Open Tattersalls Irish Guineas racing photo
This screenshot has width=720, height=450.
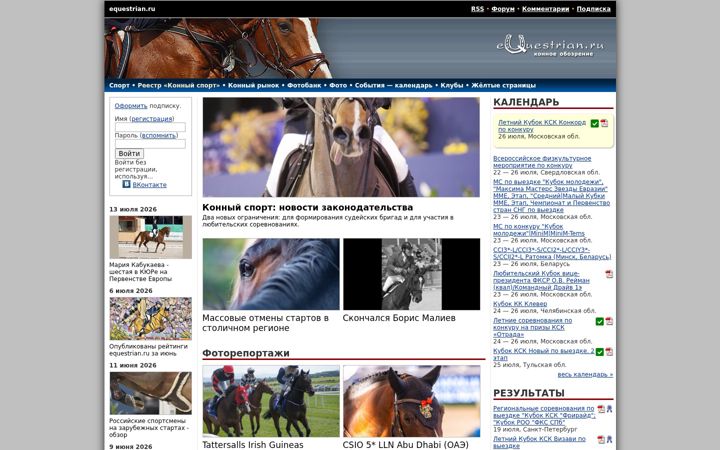(271, 401)
